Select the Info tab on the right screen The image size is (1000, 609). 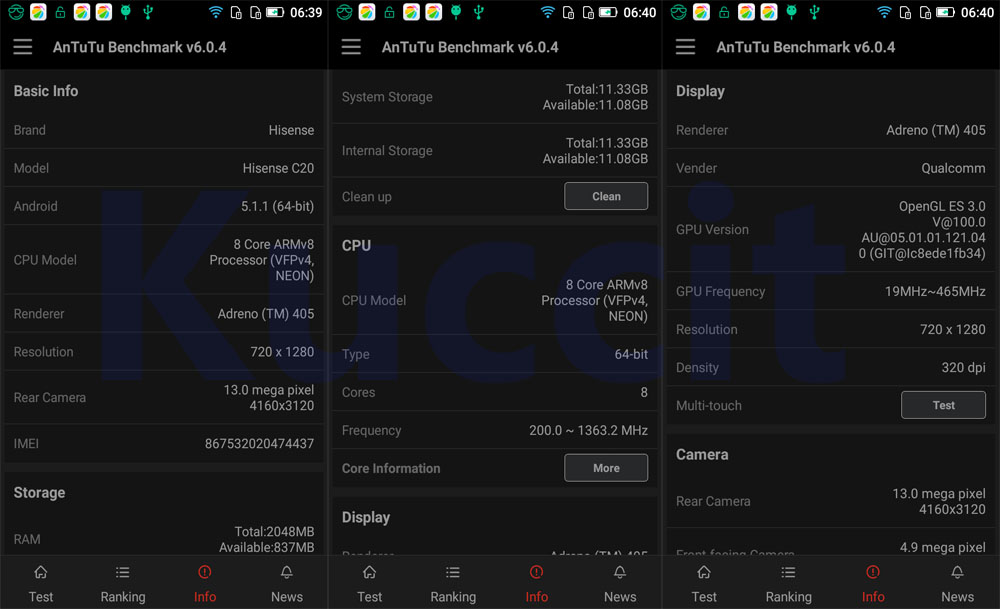click(873, 583)
